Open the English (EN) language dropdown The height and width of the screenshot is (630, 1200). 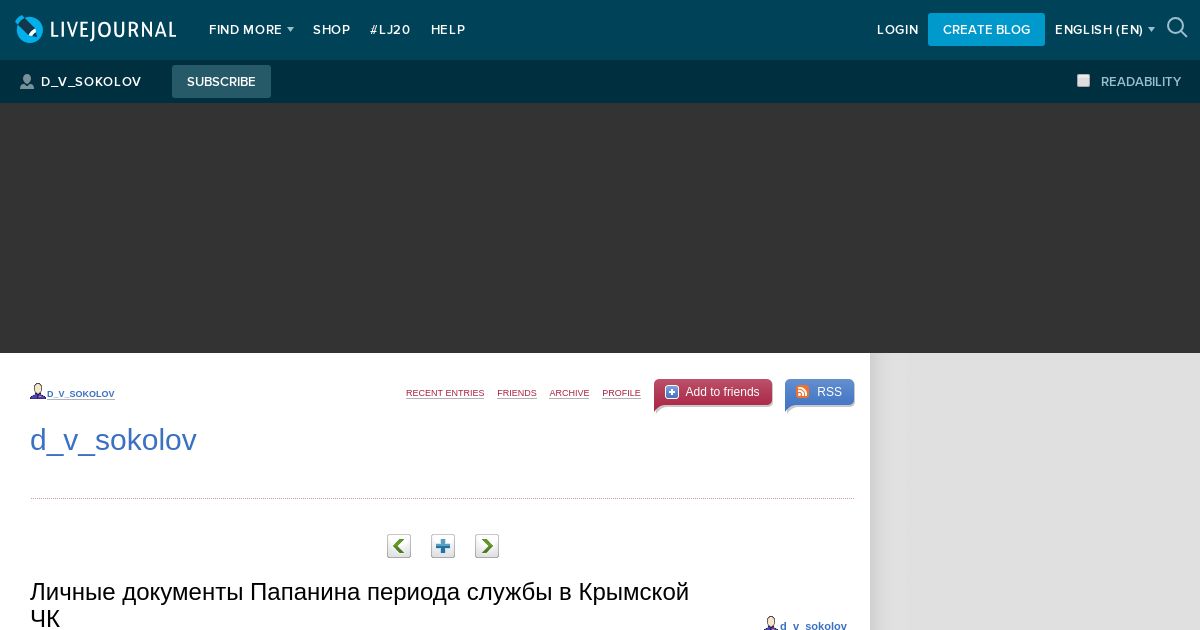[1105, 30]
